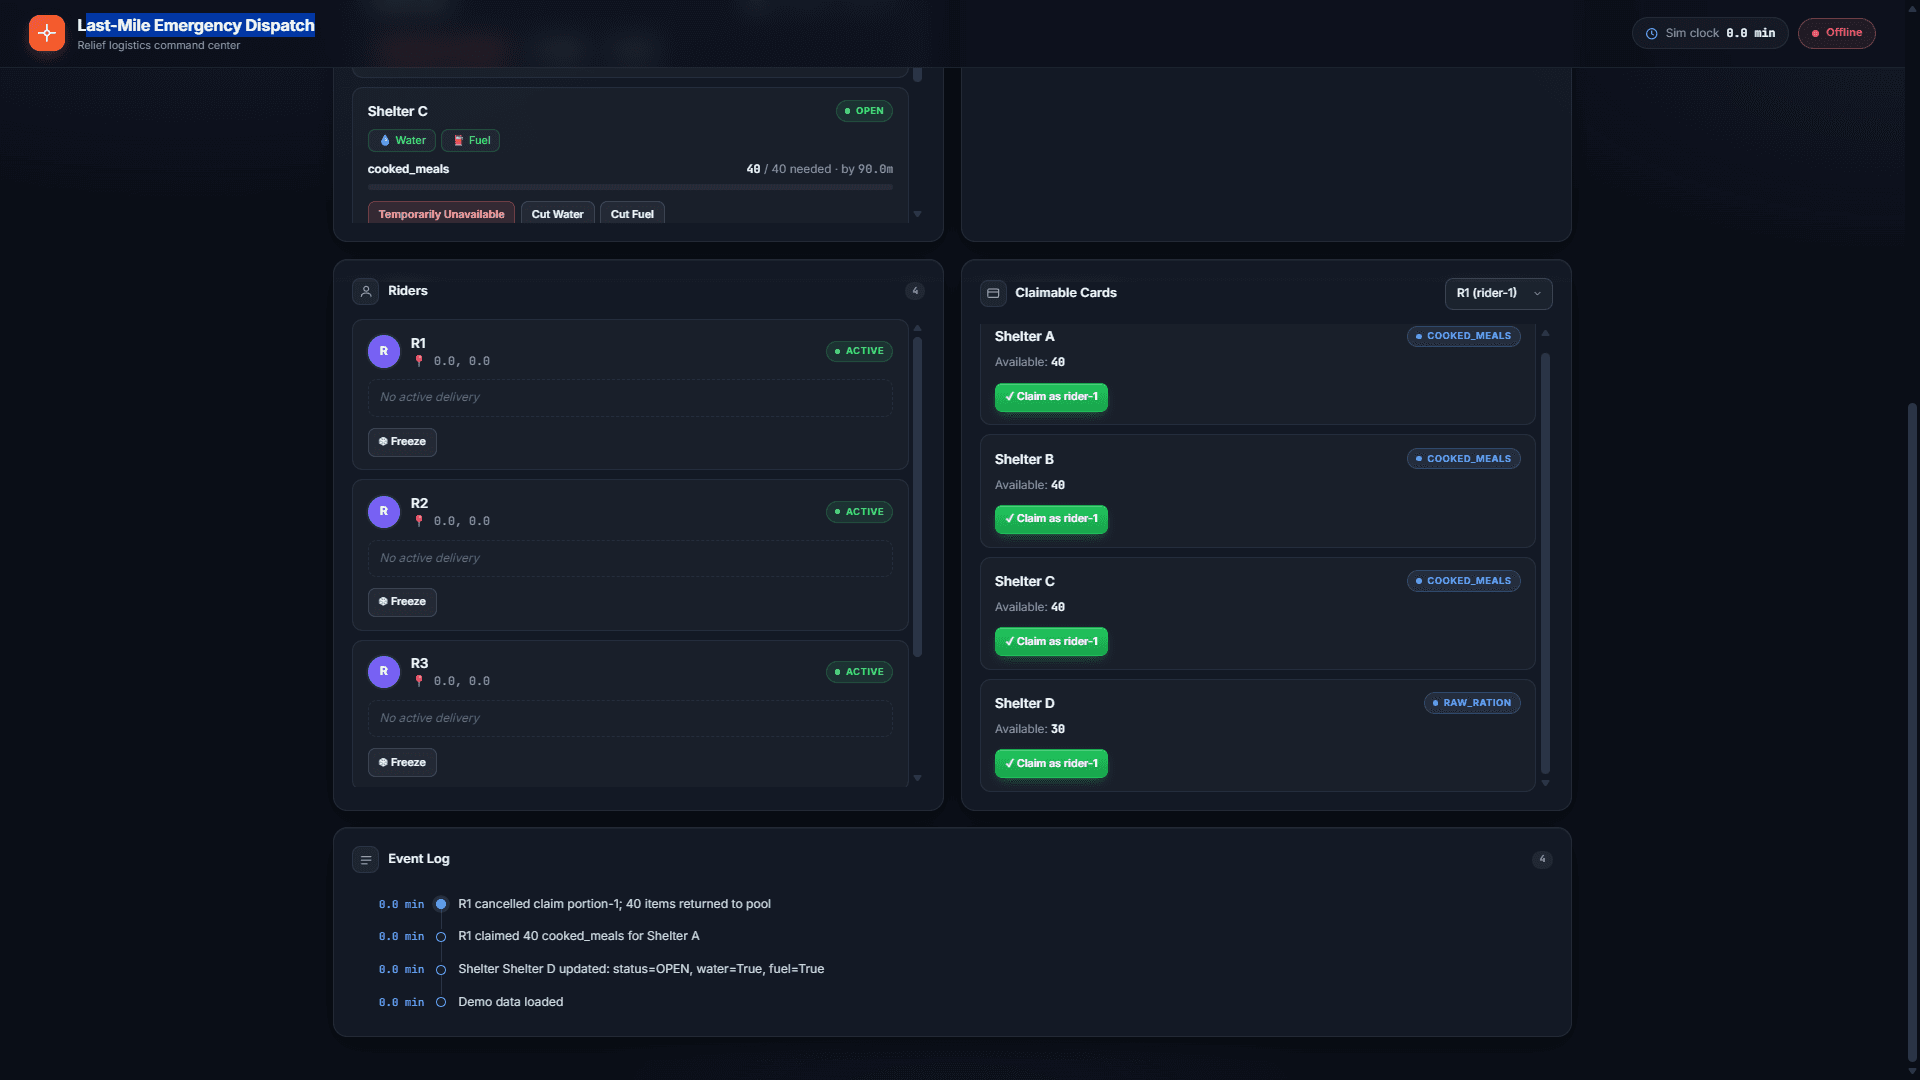
Task: Toggle Shelter C Temporarily Unavailable
Action: click(x=441, y=213)
